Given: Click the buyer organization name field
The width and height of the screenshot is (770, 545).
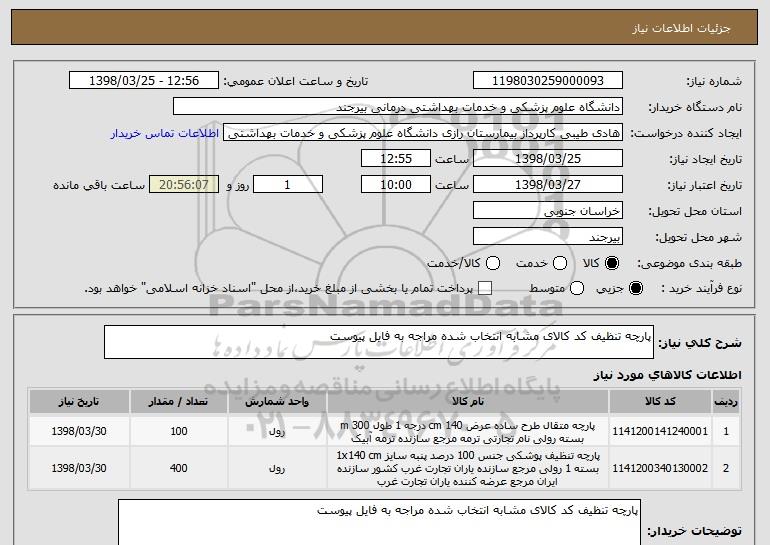Looking at the screenshot, I should click(398, 107).
